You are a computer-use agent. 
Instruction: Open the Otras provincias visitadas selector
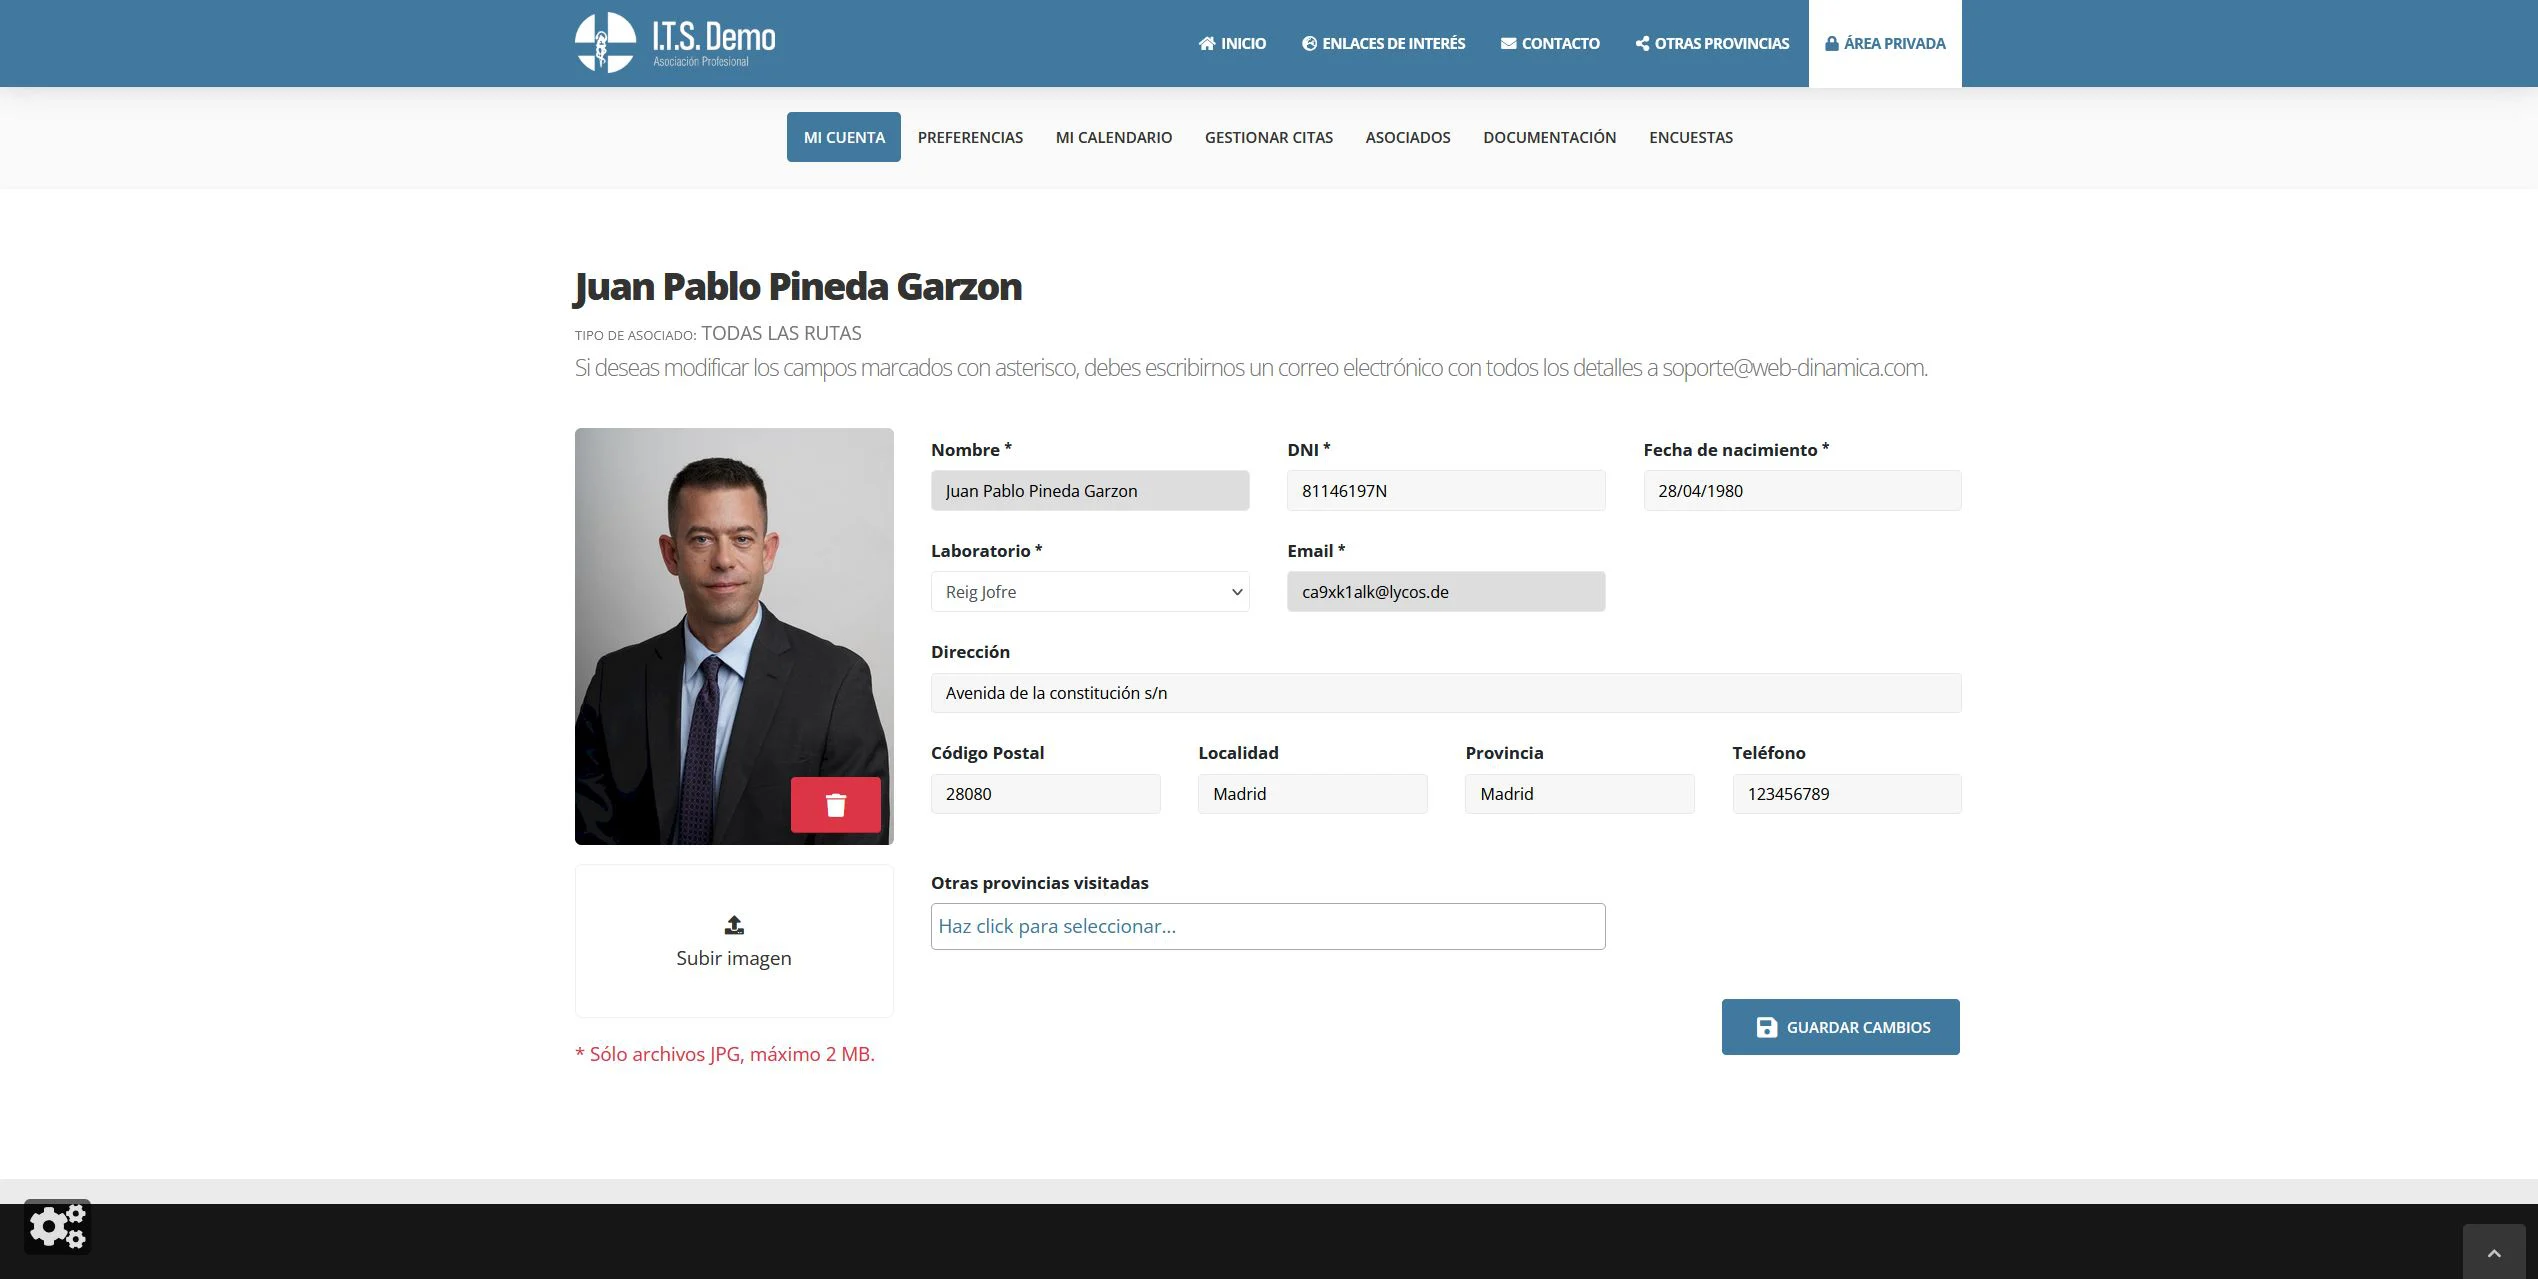[1267, 927]
